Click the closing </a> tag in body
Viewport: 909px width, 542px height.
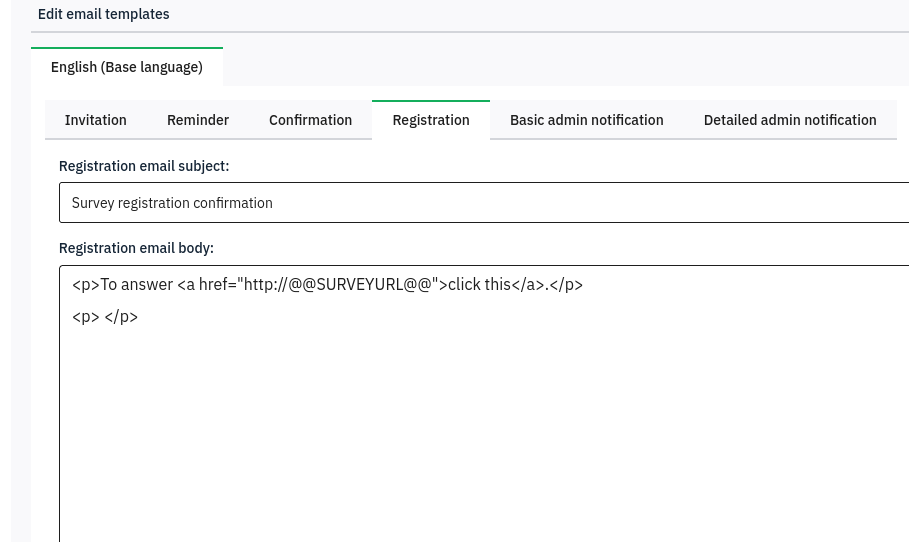pyautogui.click(x=528, y=285)
